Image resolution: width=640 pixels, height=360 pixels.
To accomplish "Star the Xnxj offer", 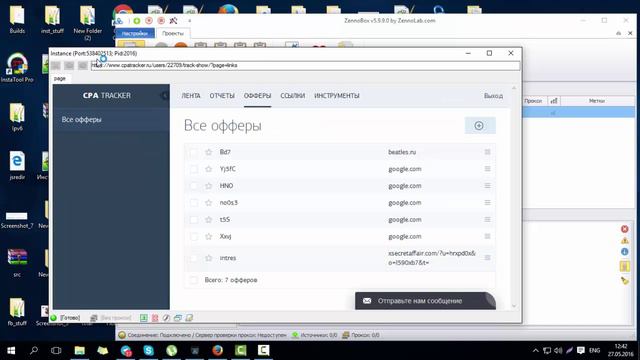I will [x=209, y=237].
